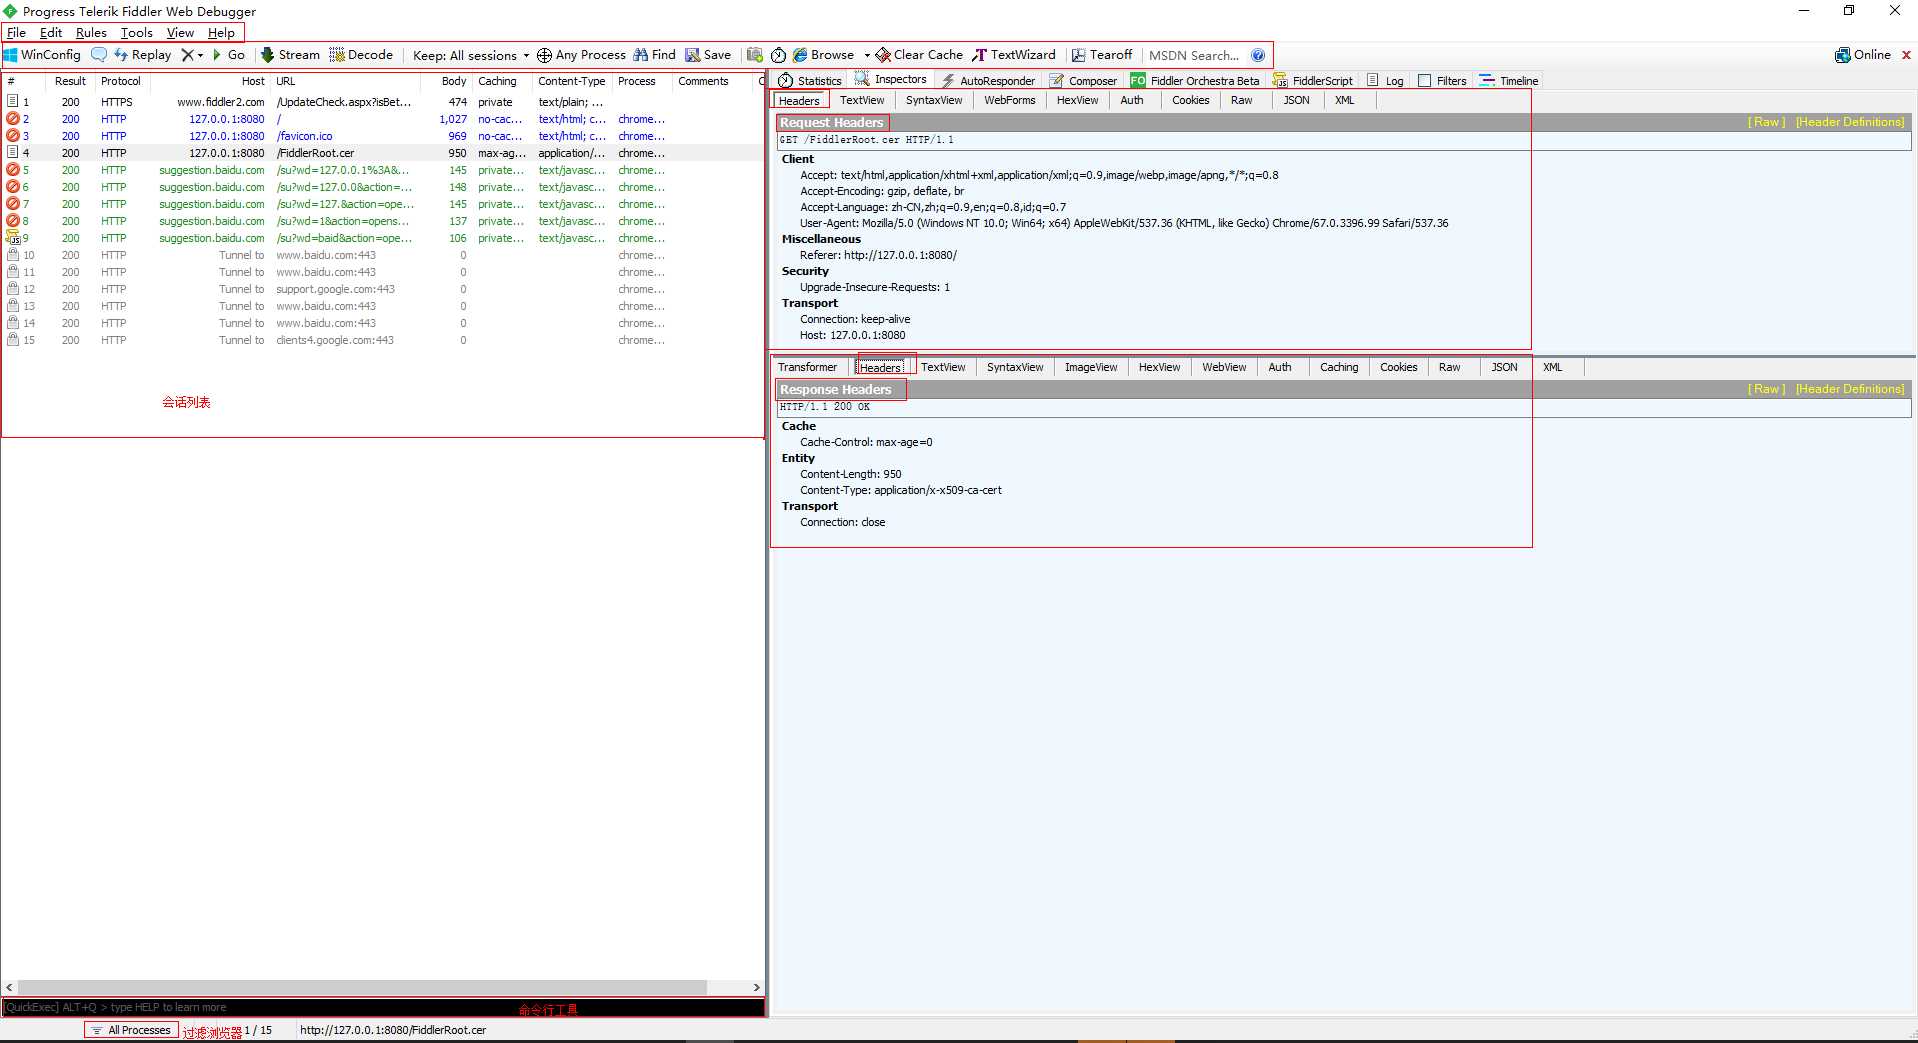Click Raw link in Response Headers bar
1918x1043 pixels.
click(1766, 389)
